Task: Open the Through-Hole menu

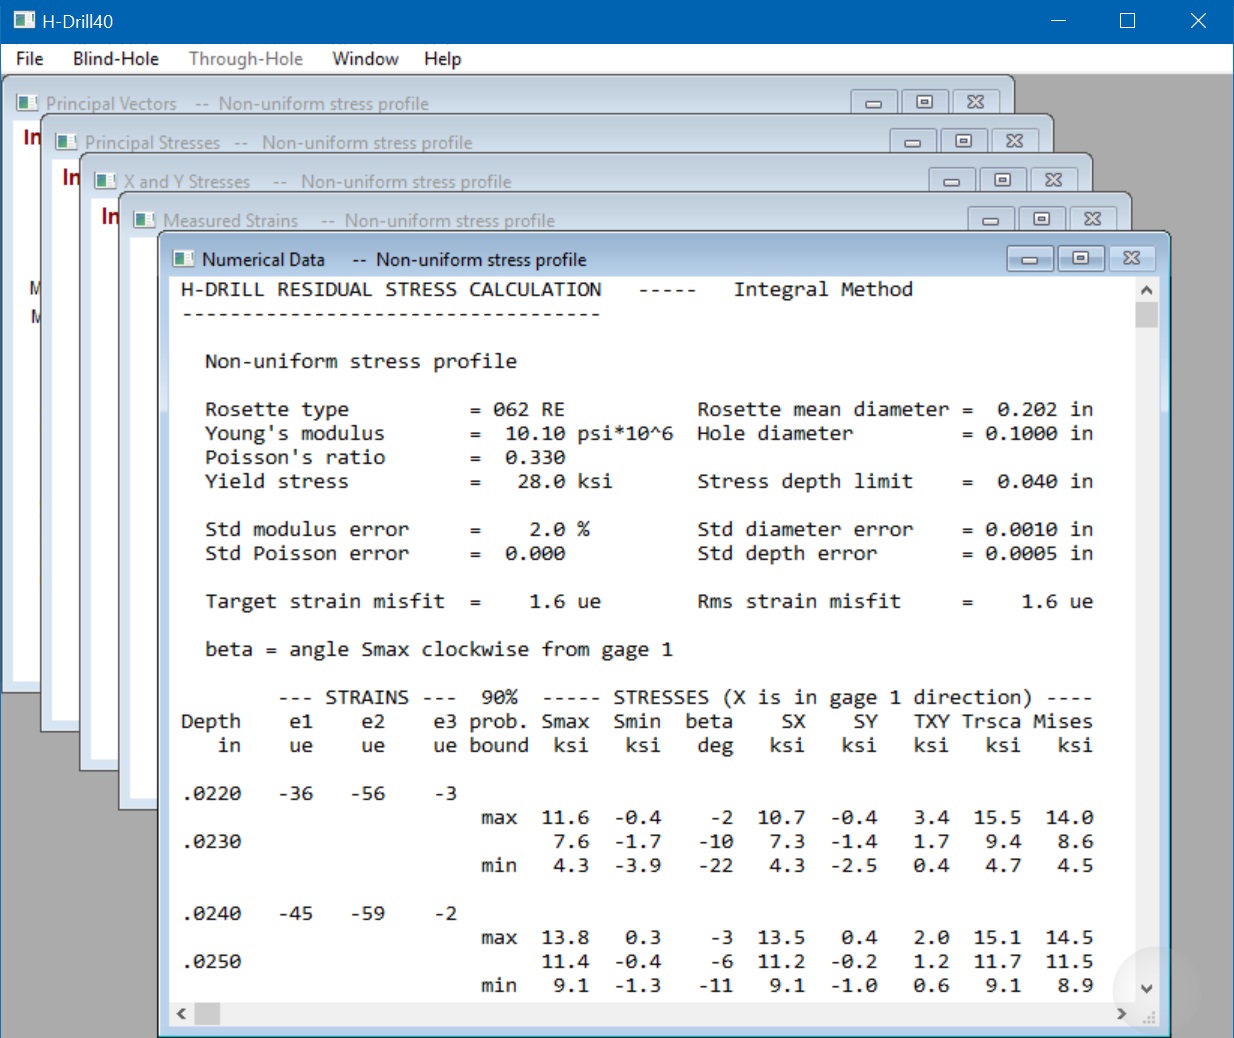Action: pos(246,59)
